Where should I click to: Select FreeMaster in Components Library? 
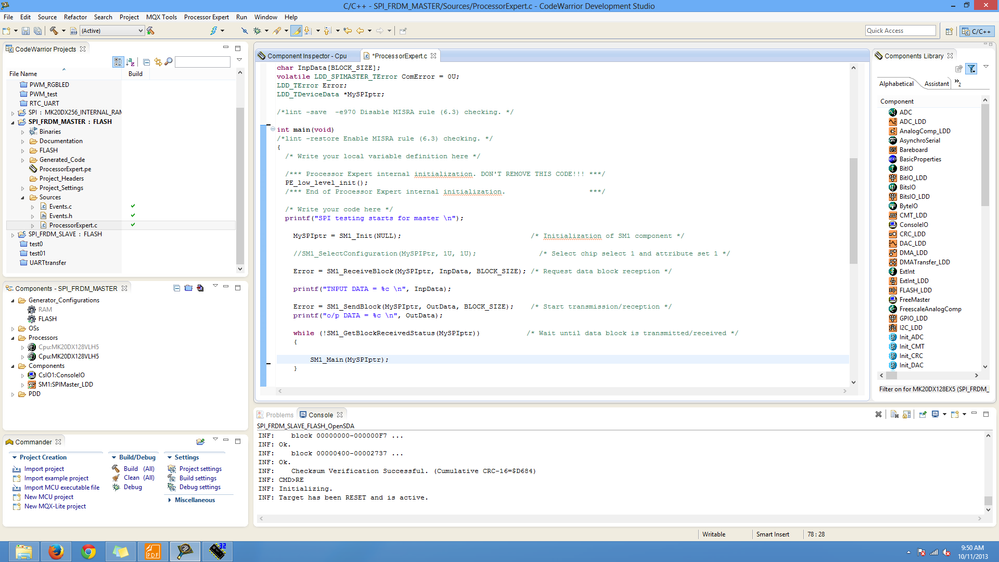pos(914,300)
